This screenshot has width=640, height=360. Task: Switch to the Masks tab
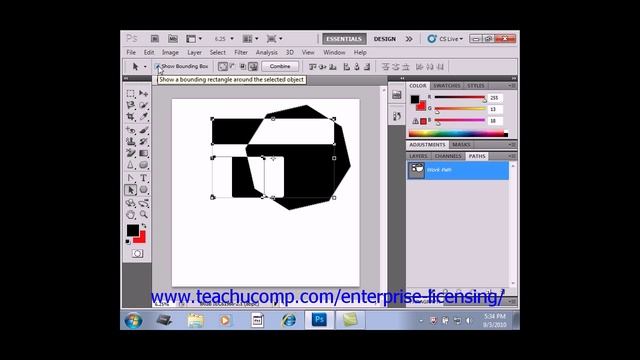461,144
